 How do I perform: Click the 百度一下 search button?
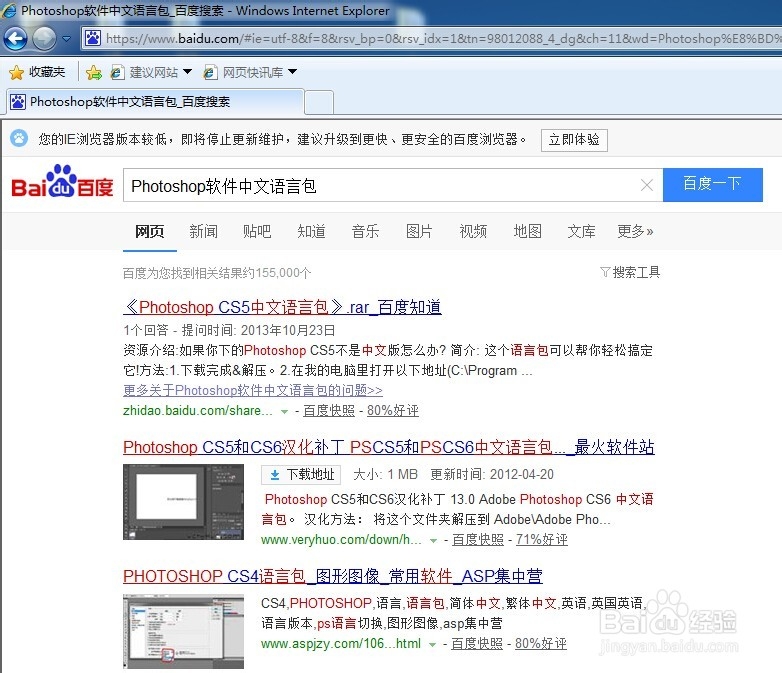[713, 185]
